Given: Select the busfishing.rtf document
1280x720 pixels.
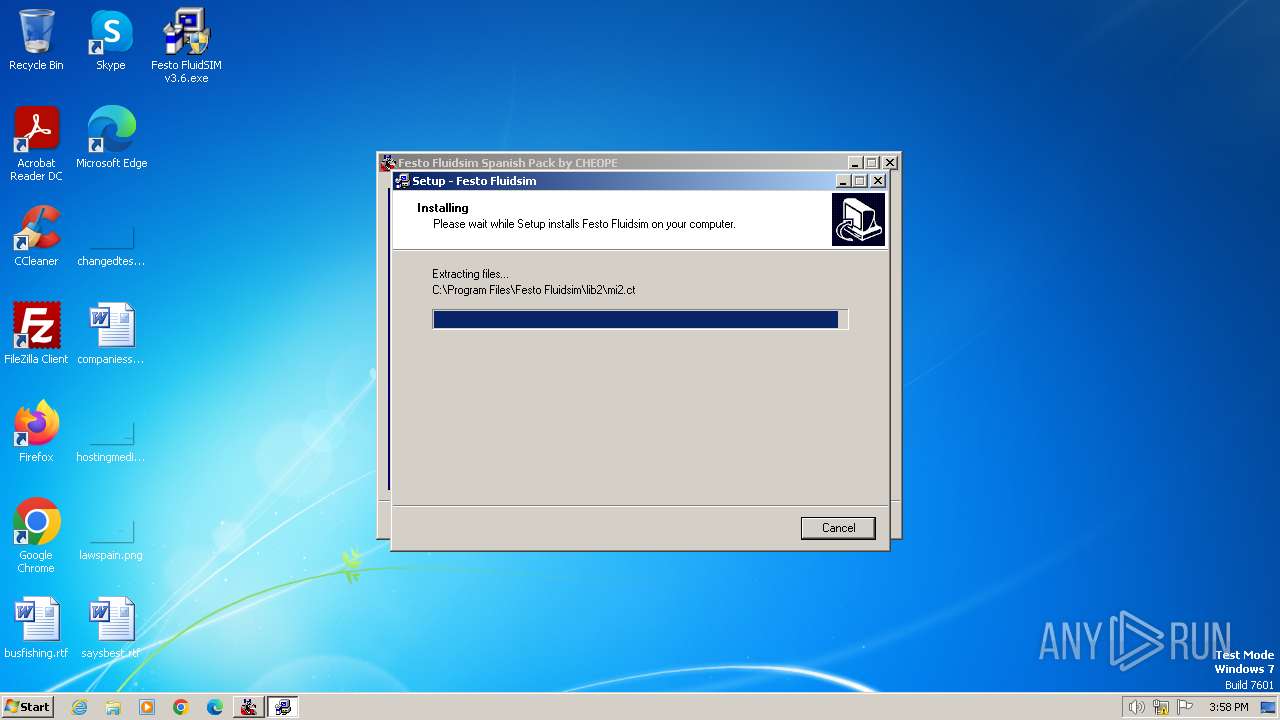Looking at the screenshot, I should tap(36, 628).
